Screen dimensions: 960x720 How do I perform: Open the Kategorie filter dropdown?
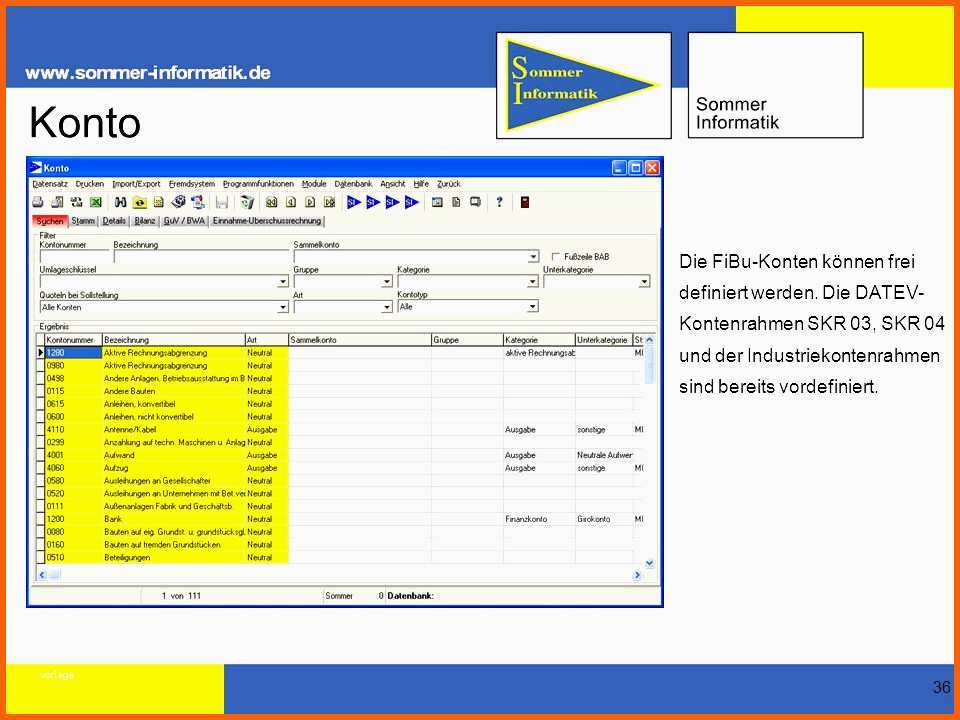[x=533, y=282]
